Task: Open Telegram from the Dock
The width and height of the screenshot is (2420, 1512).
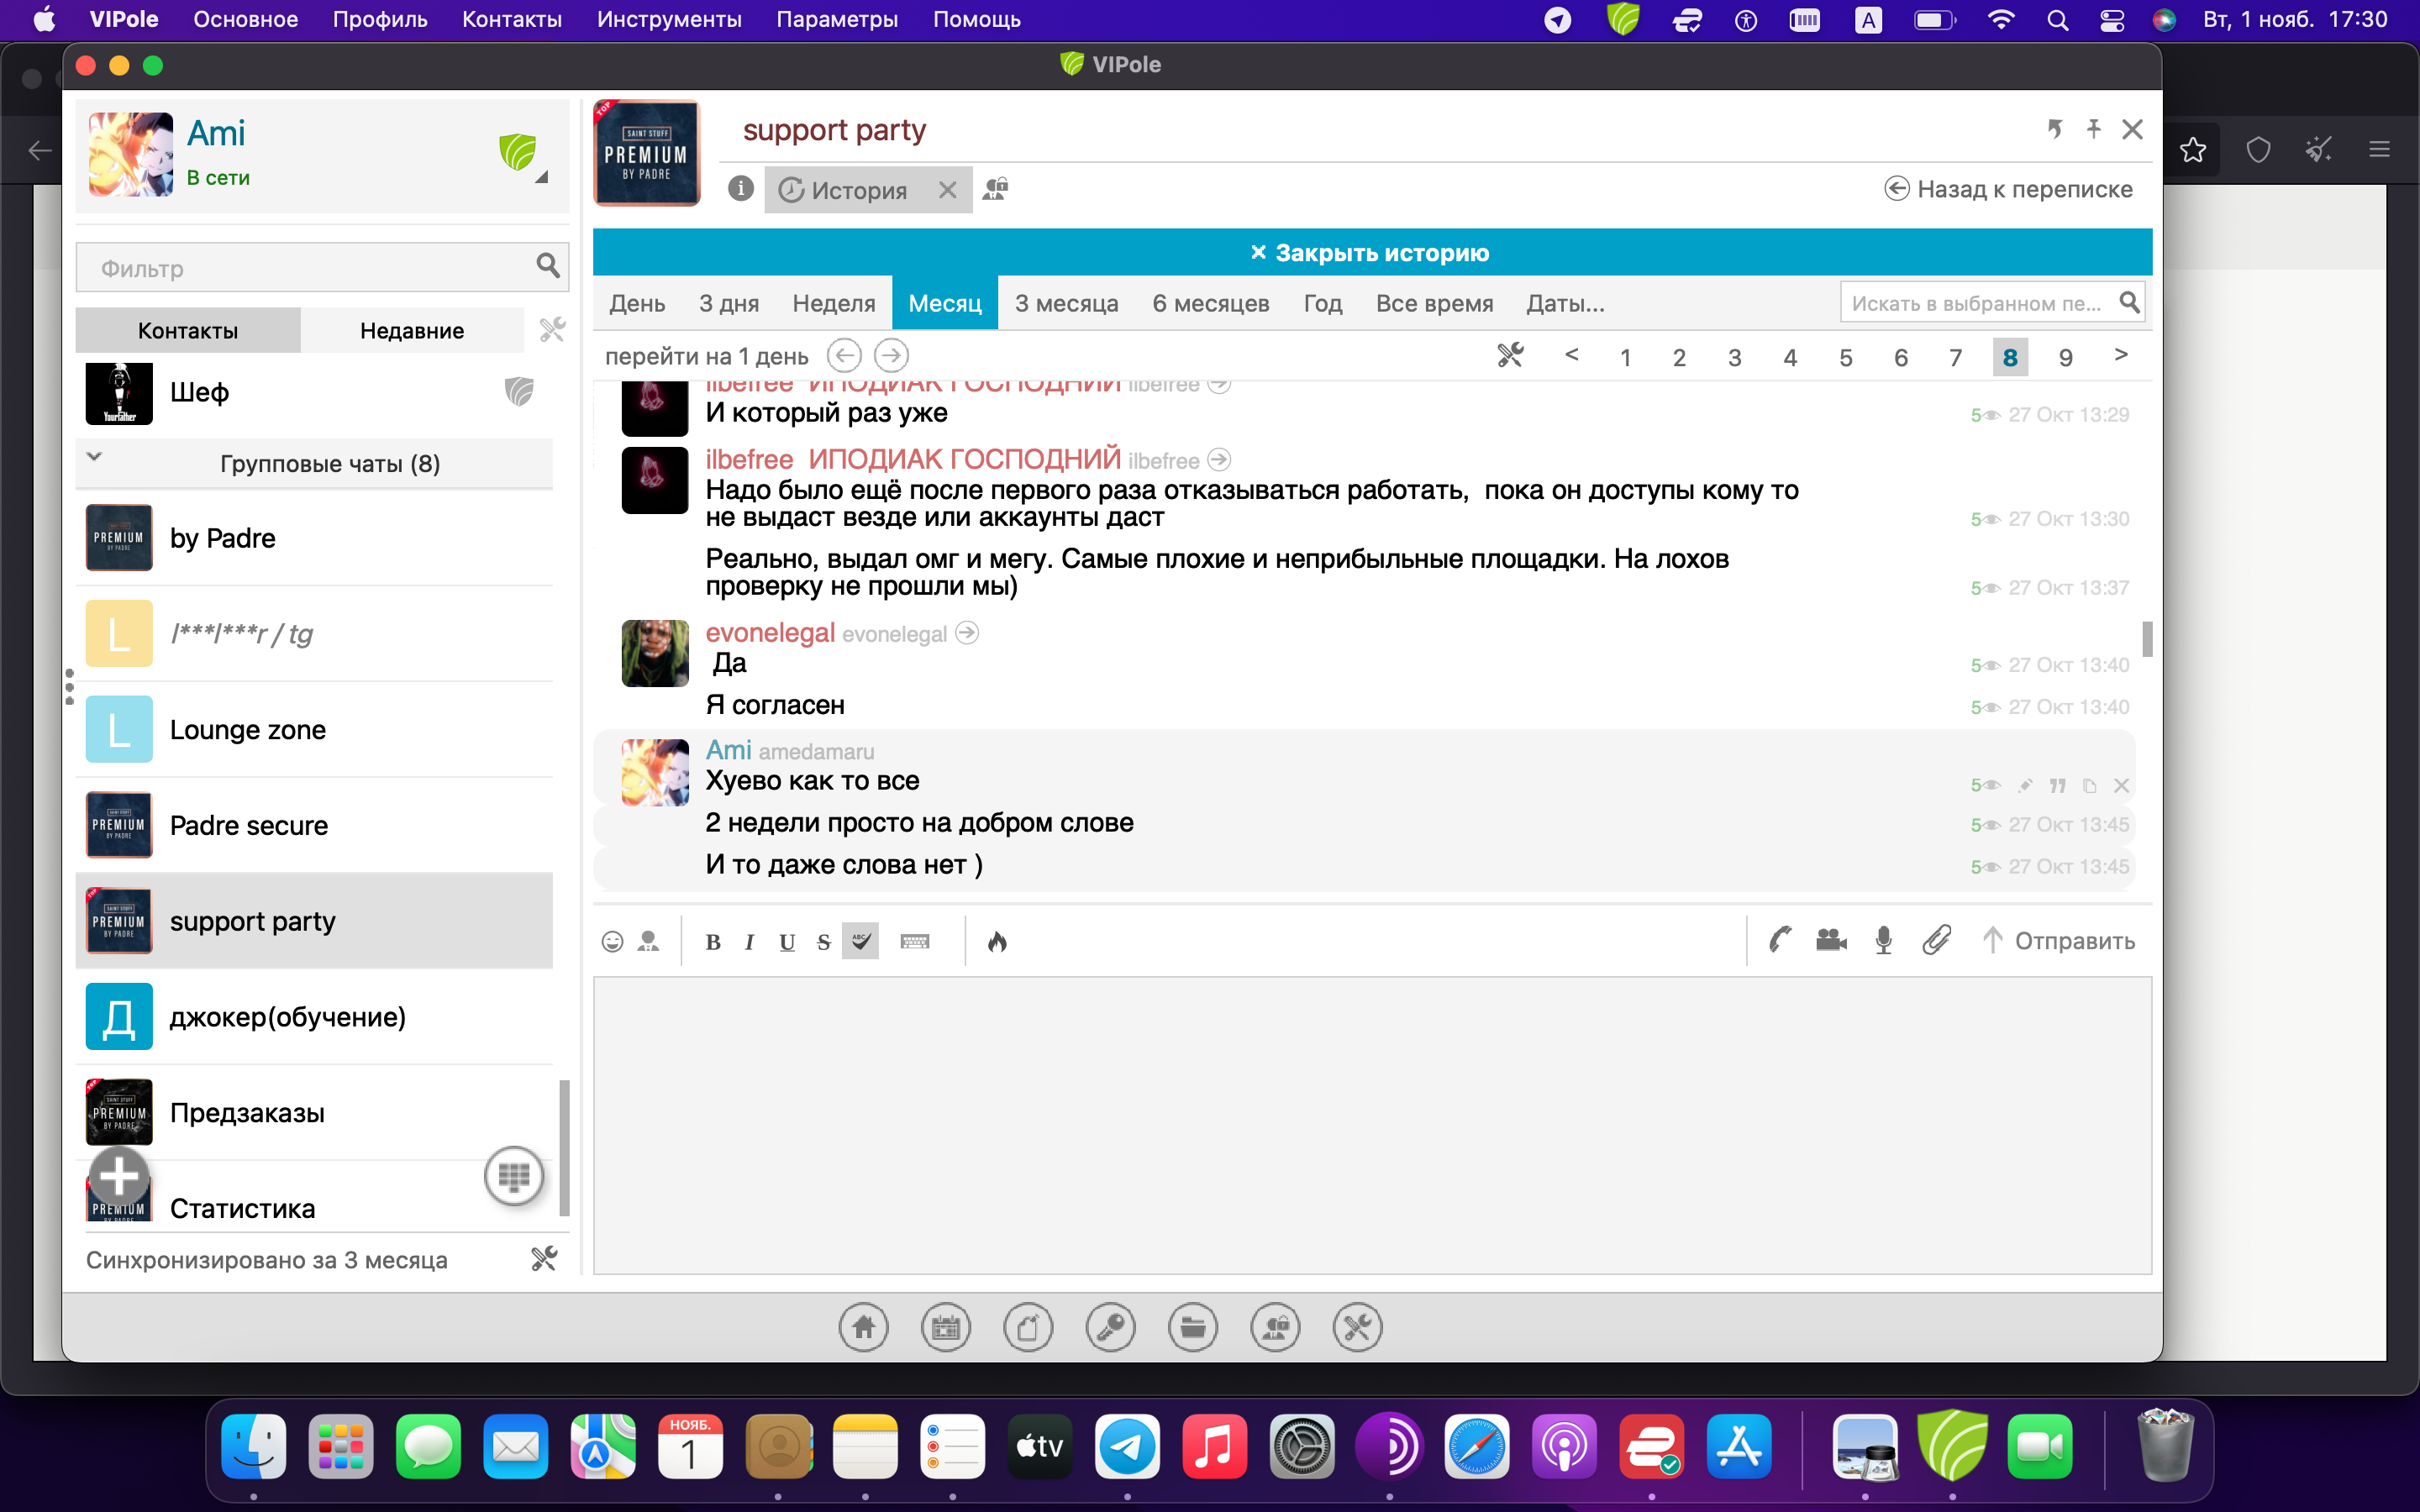Action: point(1127,1446)
